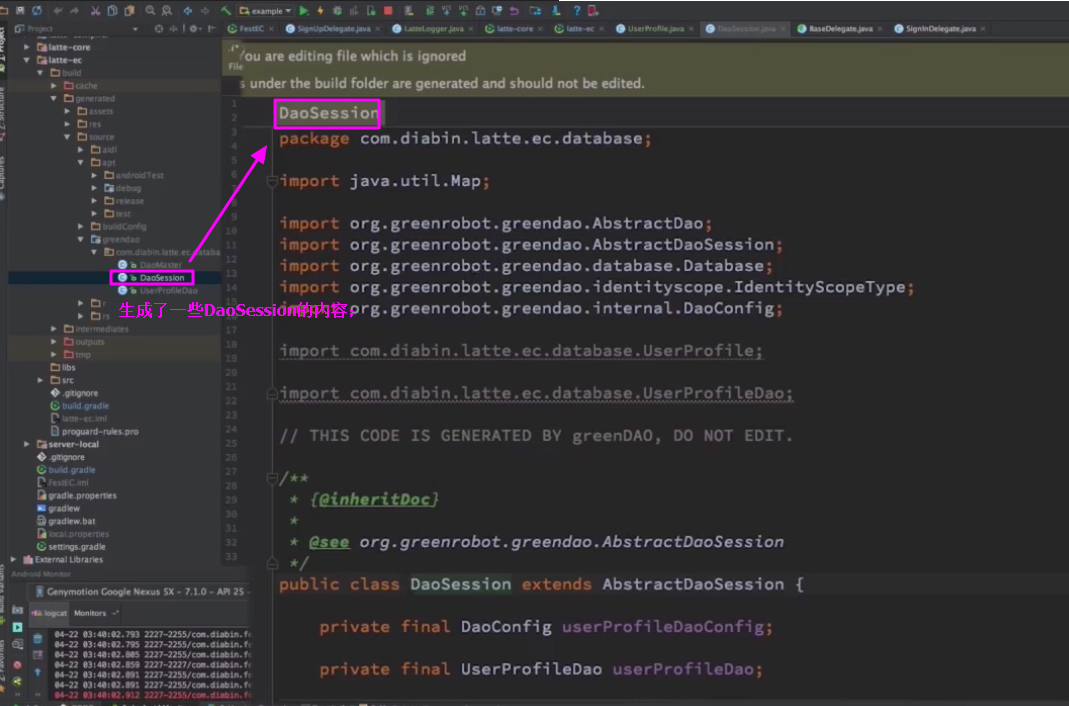
Task: Collapse the latte-ec module
Action: [x=27, y=60]
